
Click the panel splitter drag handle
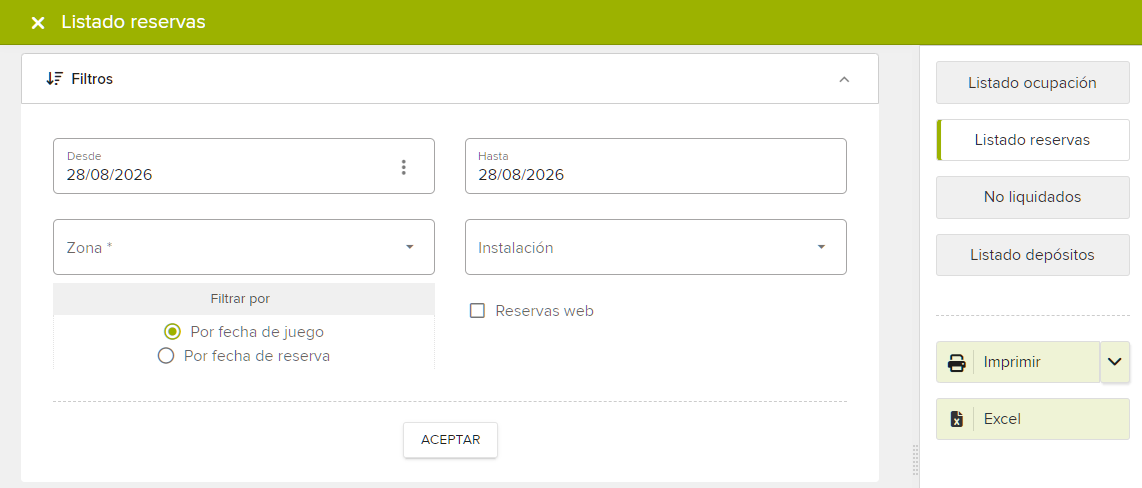pyautogui.click(x=915, y=460)
